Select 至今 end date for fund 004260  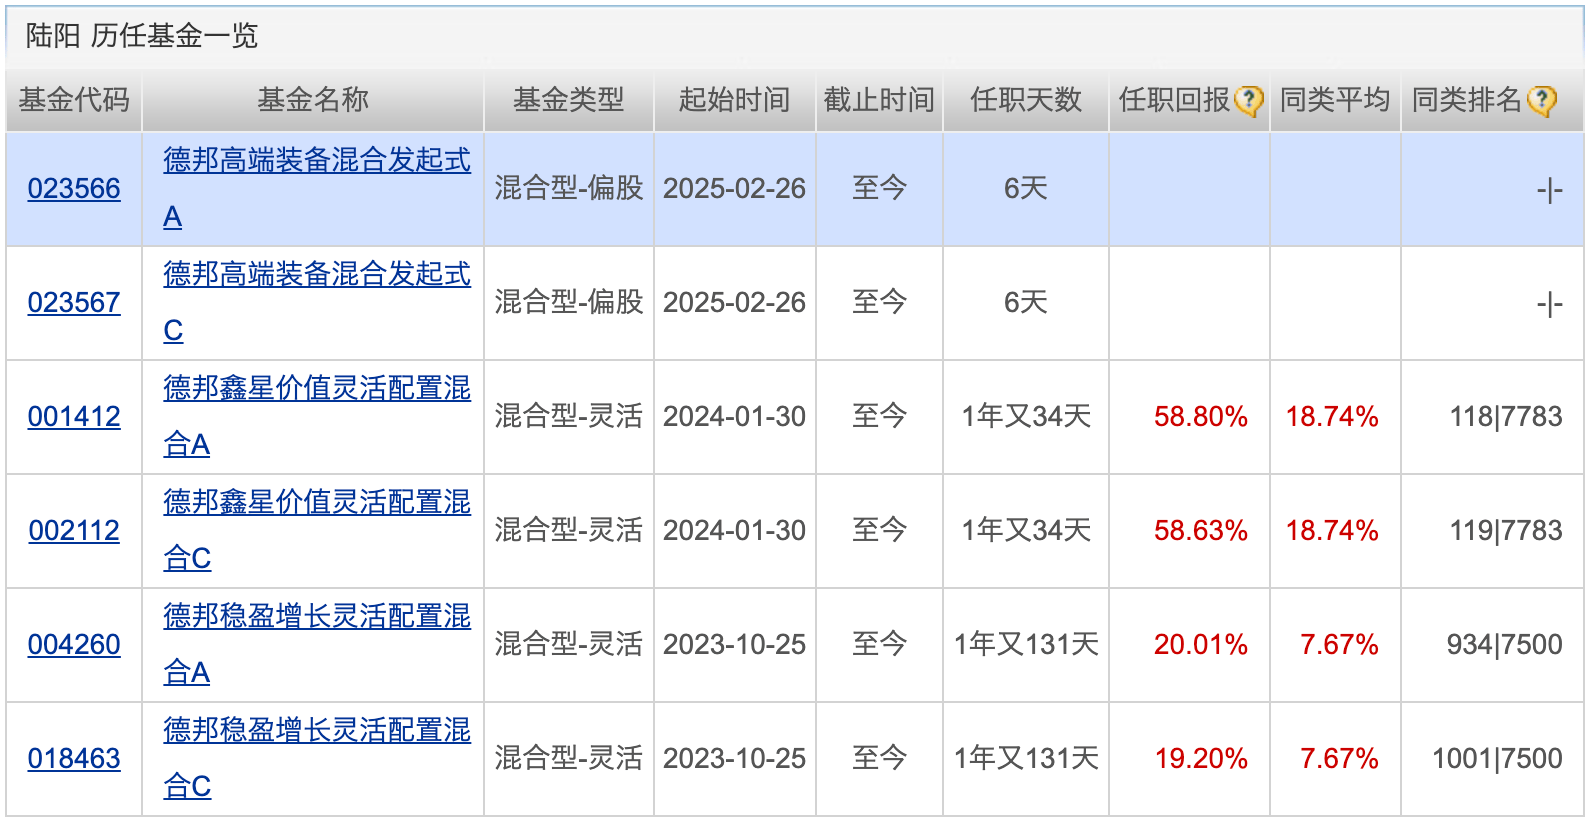(x=879, y=644)
